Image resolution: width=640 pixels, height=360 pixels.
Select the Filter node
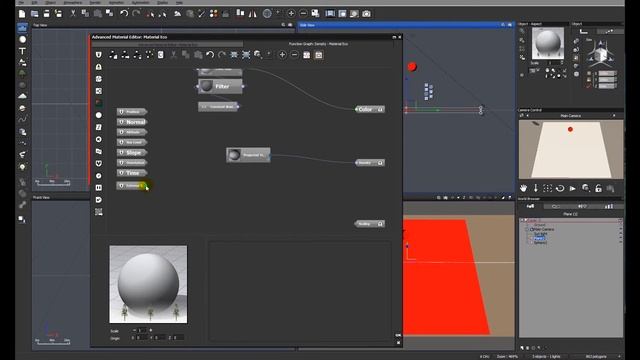pyautogui.click(x=220, y=87)
